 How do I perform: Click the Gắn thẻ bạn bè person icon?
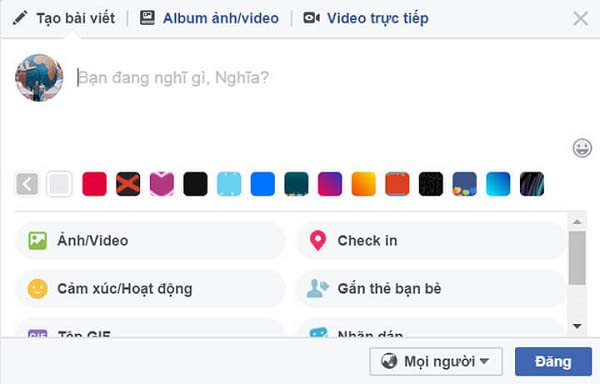tap(318, 288)
